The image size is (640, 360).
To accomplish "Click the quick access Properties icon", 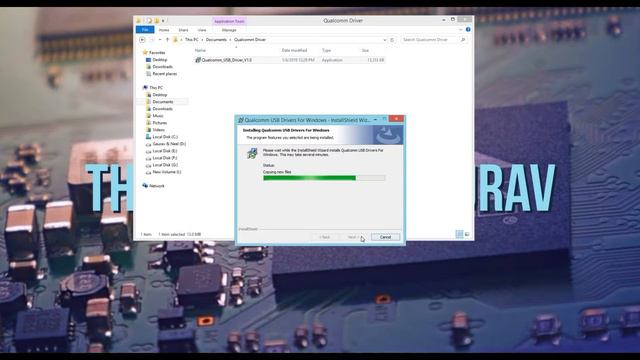I will [149, 20].
